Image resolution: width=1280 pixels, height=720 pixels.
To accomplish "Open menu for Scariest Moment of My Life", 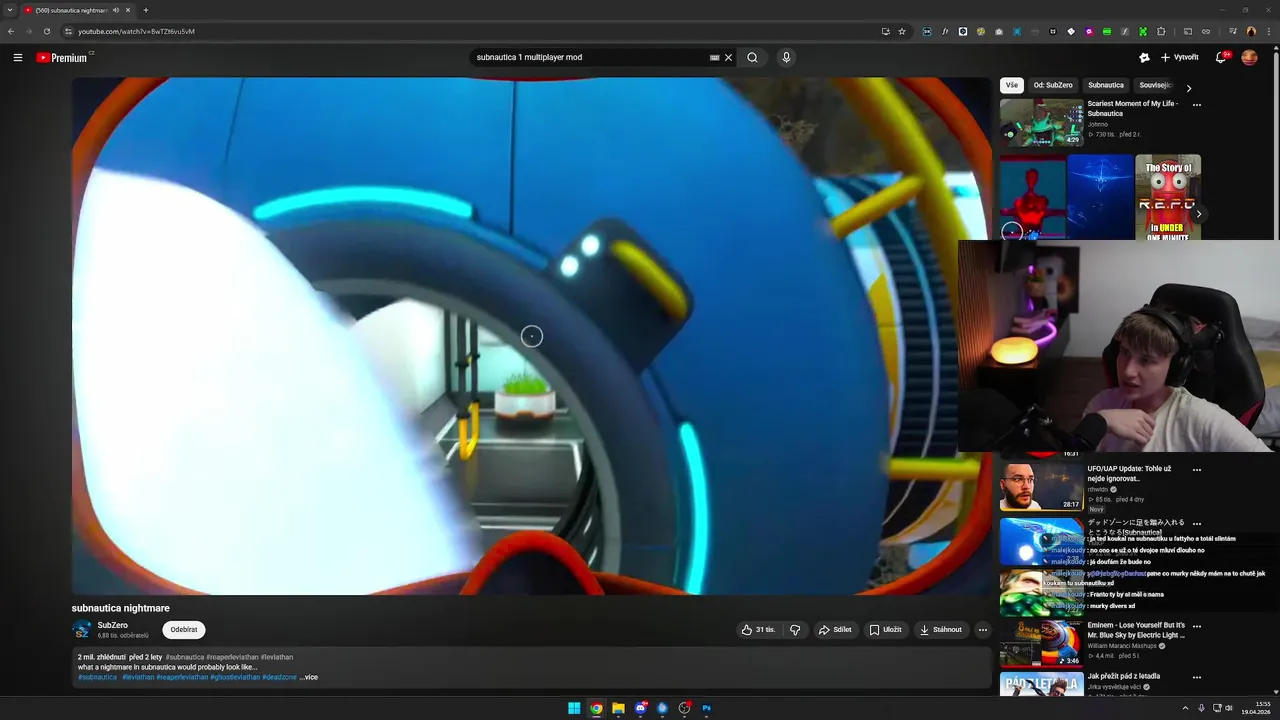I will (1196, 105).
